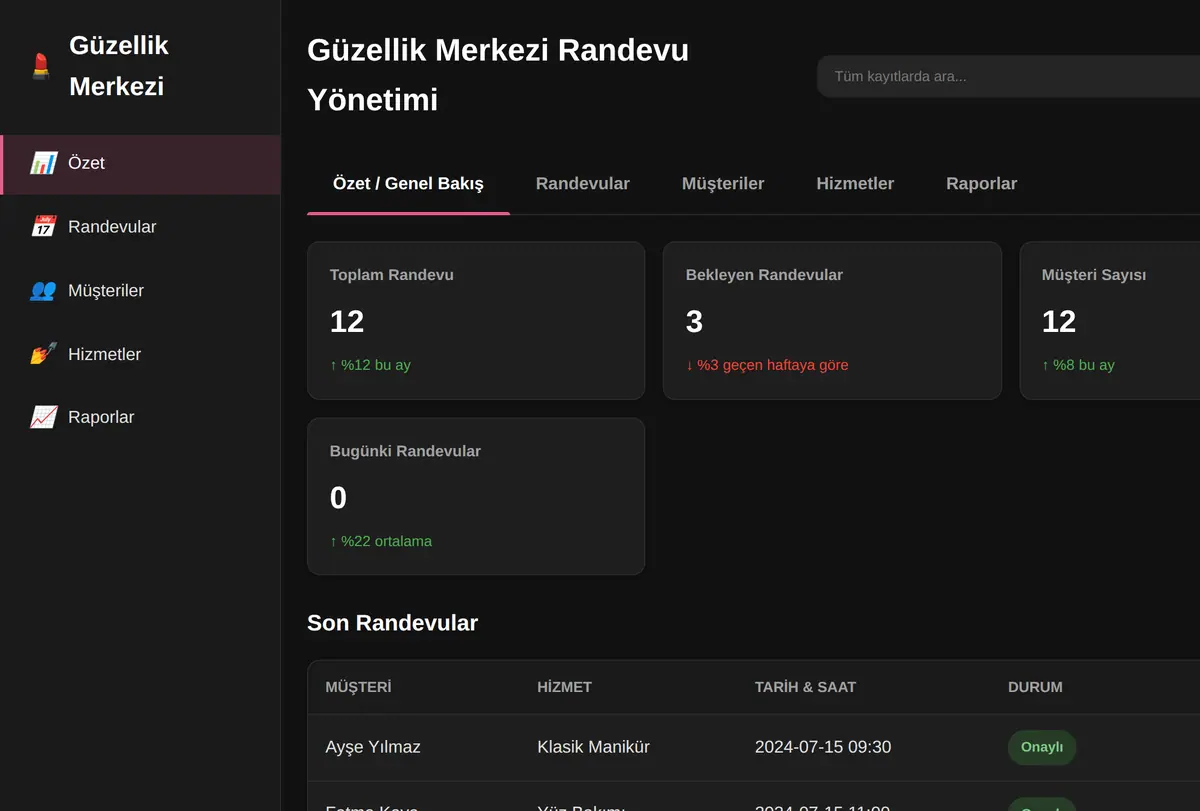
Task: Click the MÜŞTERİ column header
Action: [358, 687]
